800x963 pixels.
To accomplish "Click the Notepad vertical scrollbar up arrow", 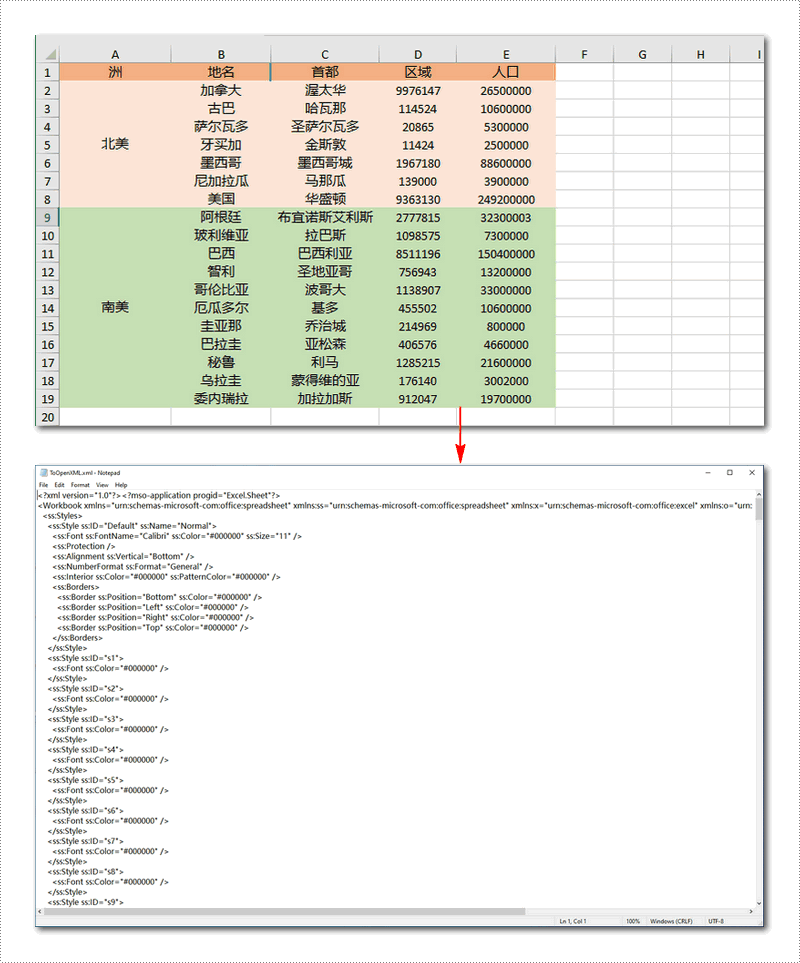I will [759, 494].
